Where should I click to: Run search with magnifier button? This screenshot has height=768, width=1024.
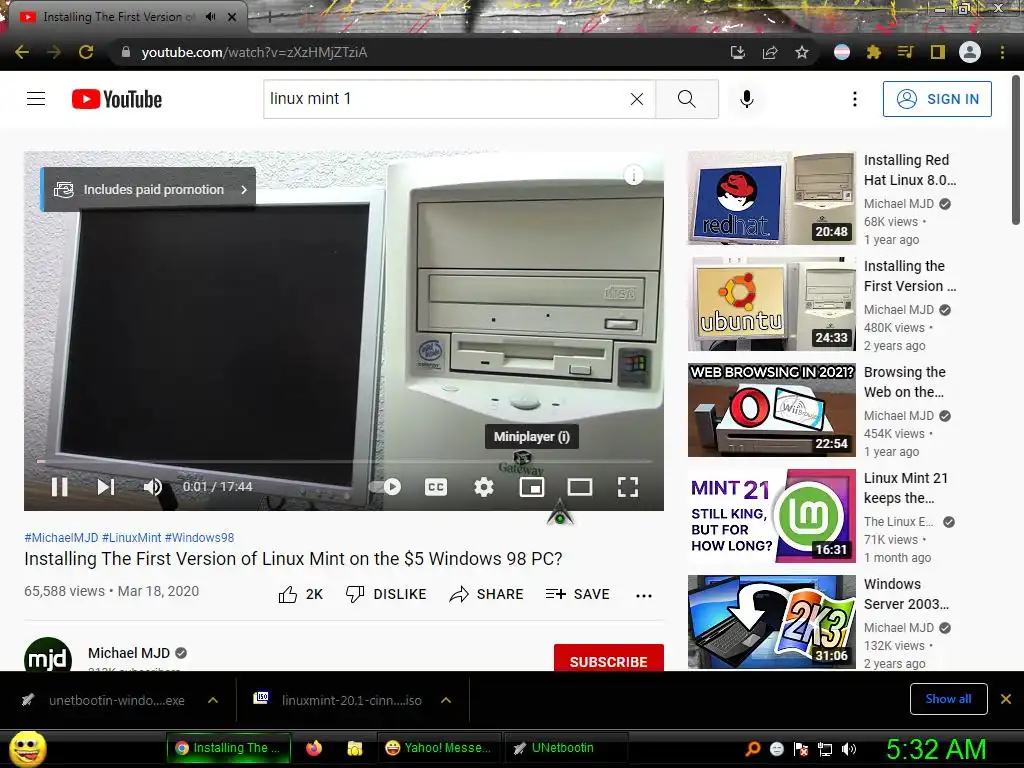click(686, 99)
